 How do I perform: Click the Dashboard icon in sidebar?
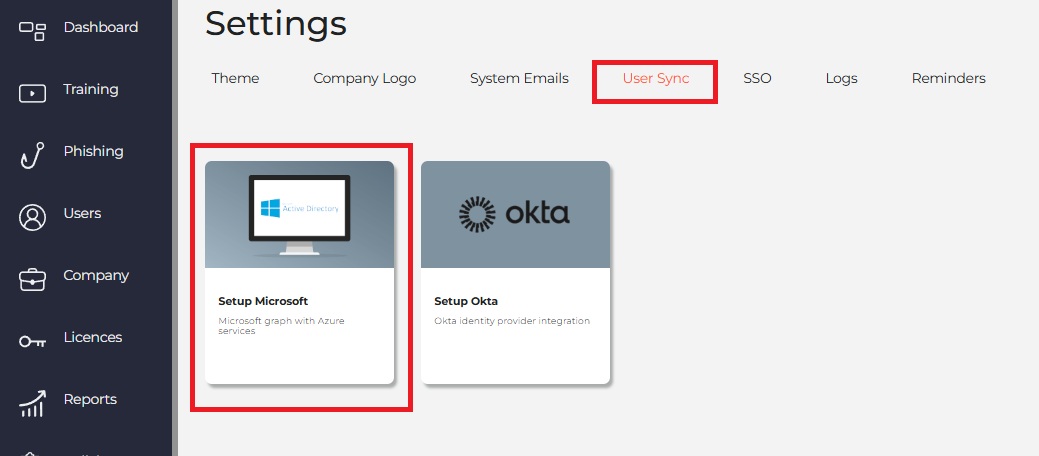pos(32,30)
